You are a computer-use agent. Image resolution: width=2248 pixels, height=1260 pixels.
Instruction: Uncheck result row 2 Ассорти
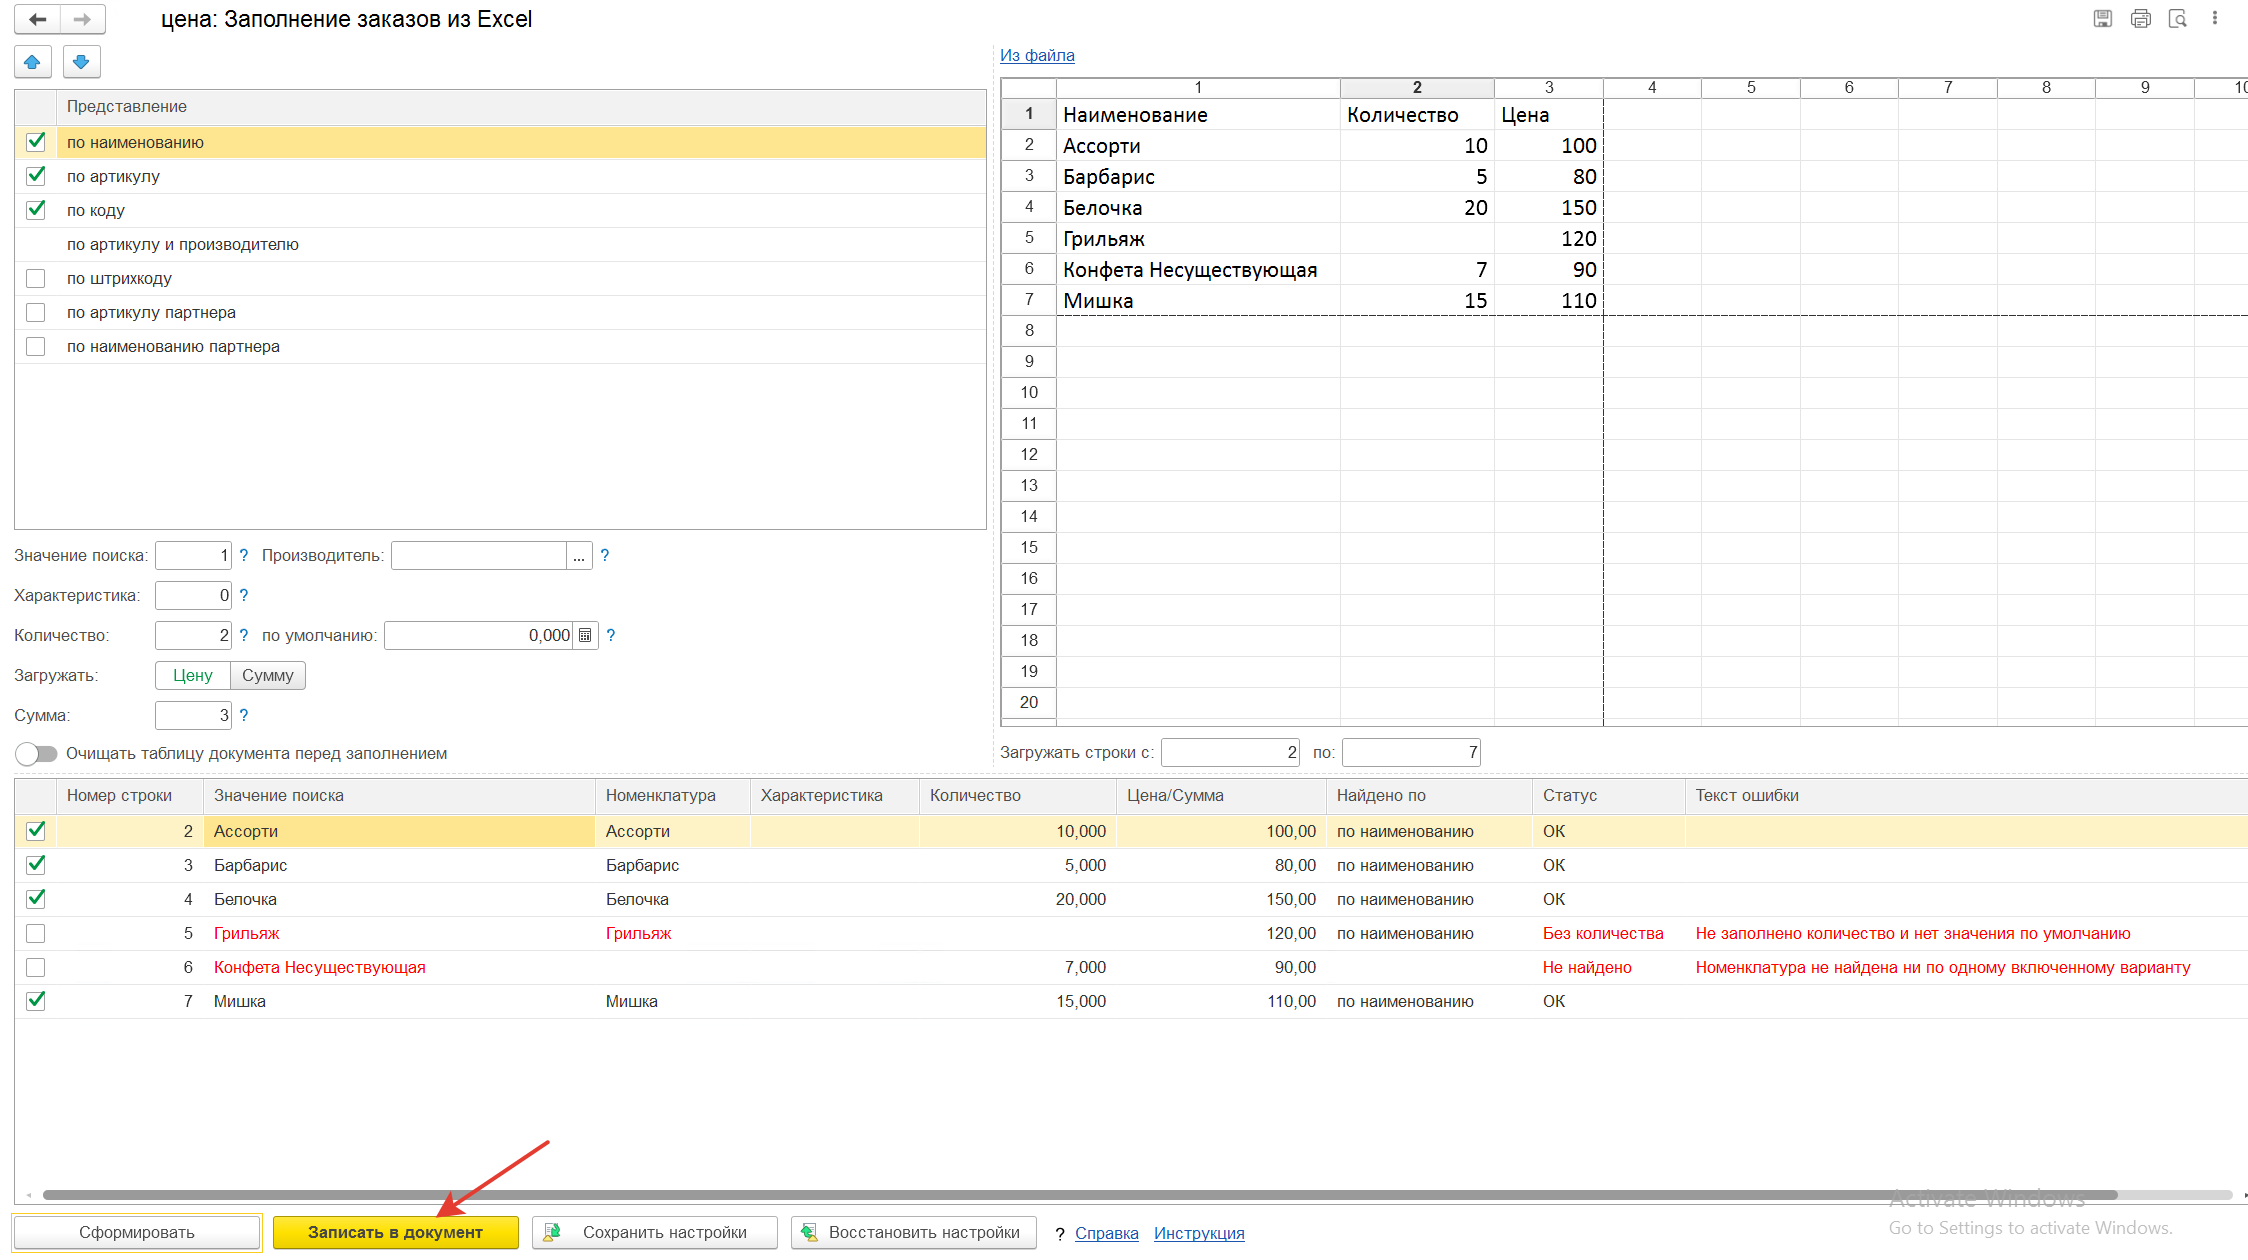[x=36, y=831]
